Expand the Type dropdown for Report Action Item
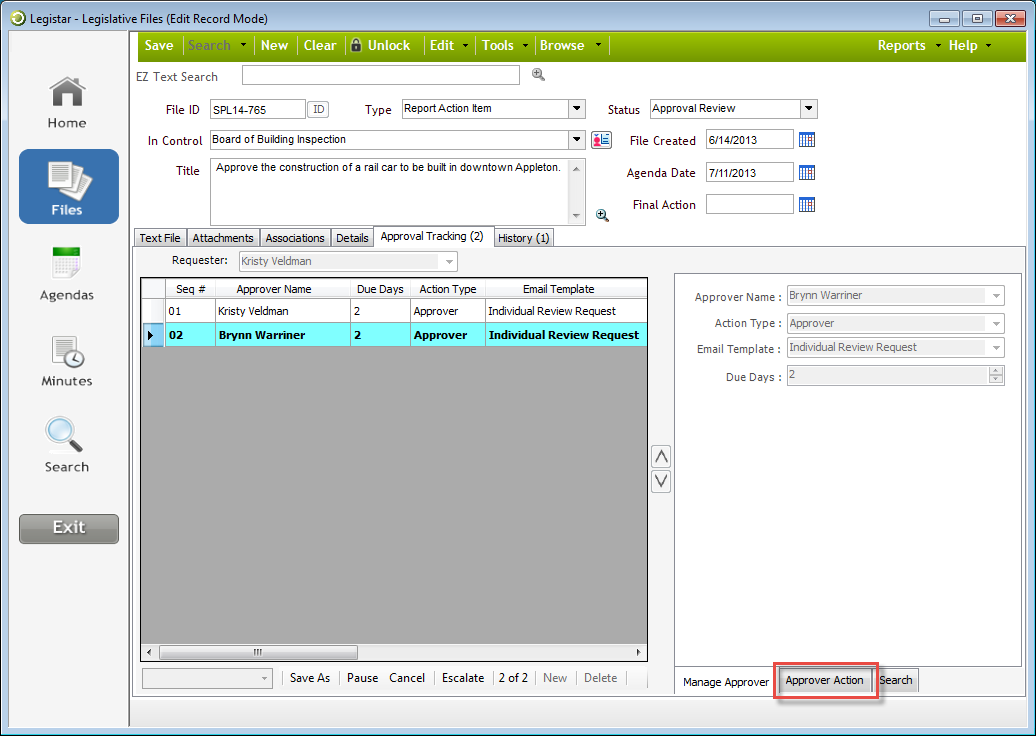The image size is (1036, 736). click(x=578, y=108)
